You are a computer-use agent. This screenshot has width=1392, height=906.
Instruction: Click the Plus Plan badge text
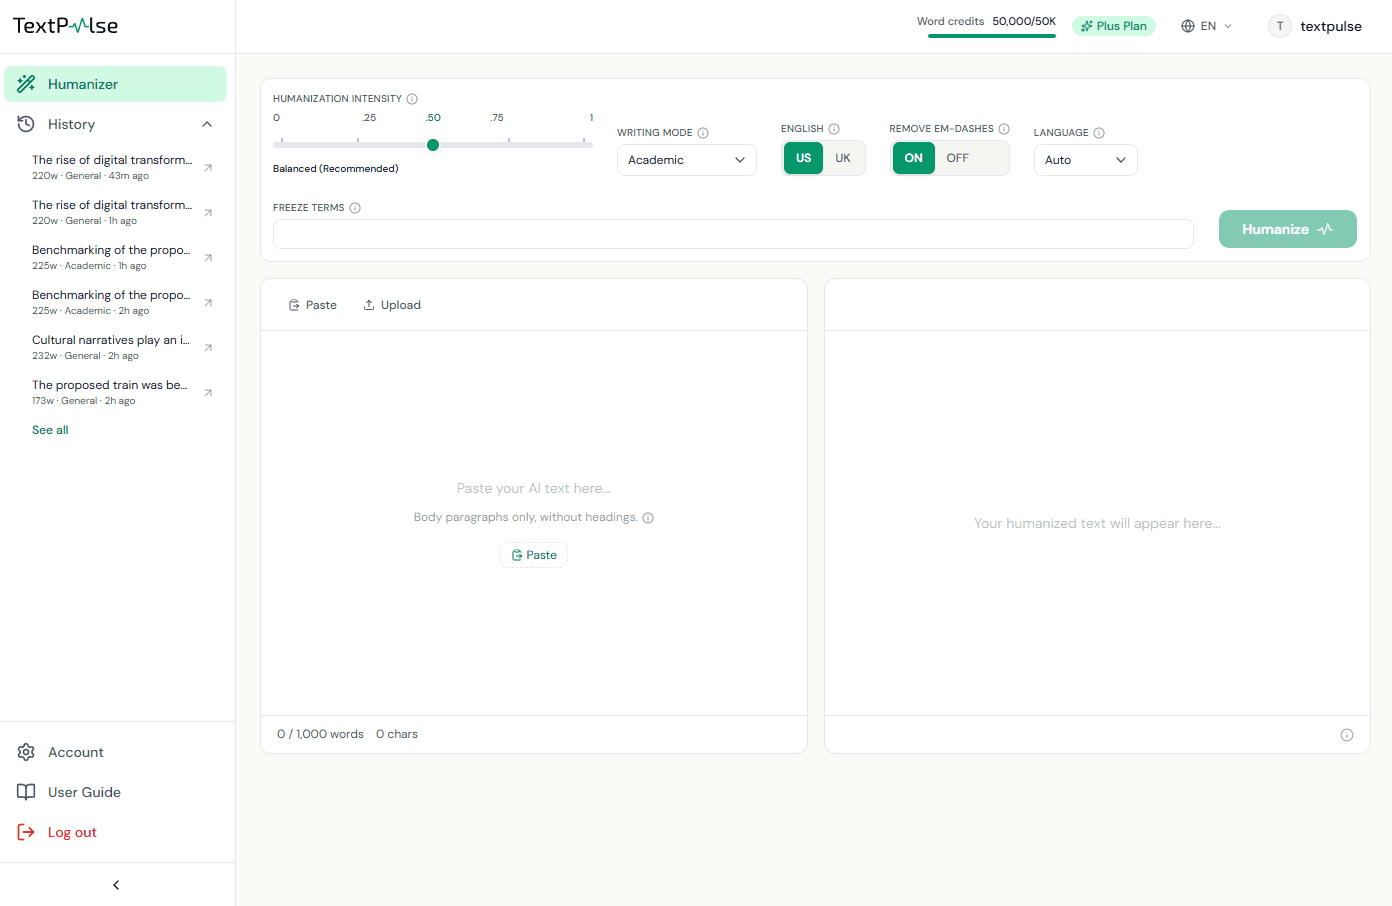click(x=1121, y=26)
